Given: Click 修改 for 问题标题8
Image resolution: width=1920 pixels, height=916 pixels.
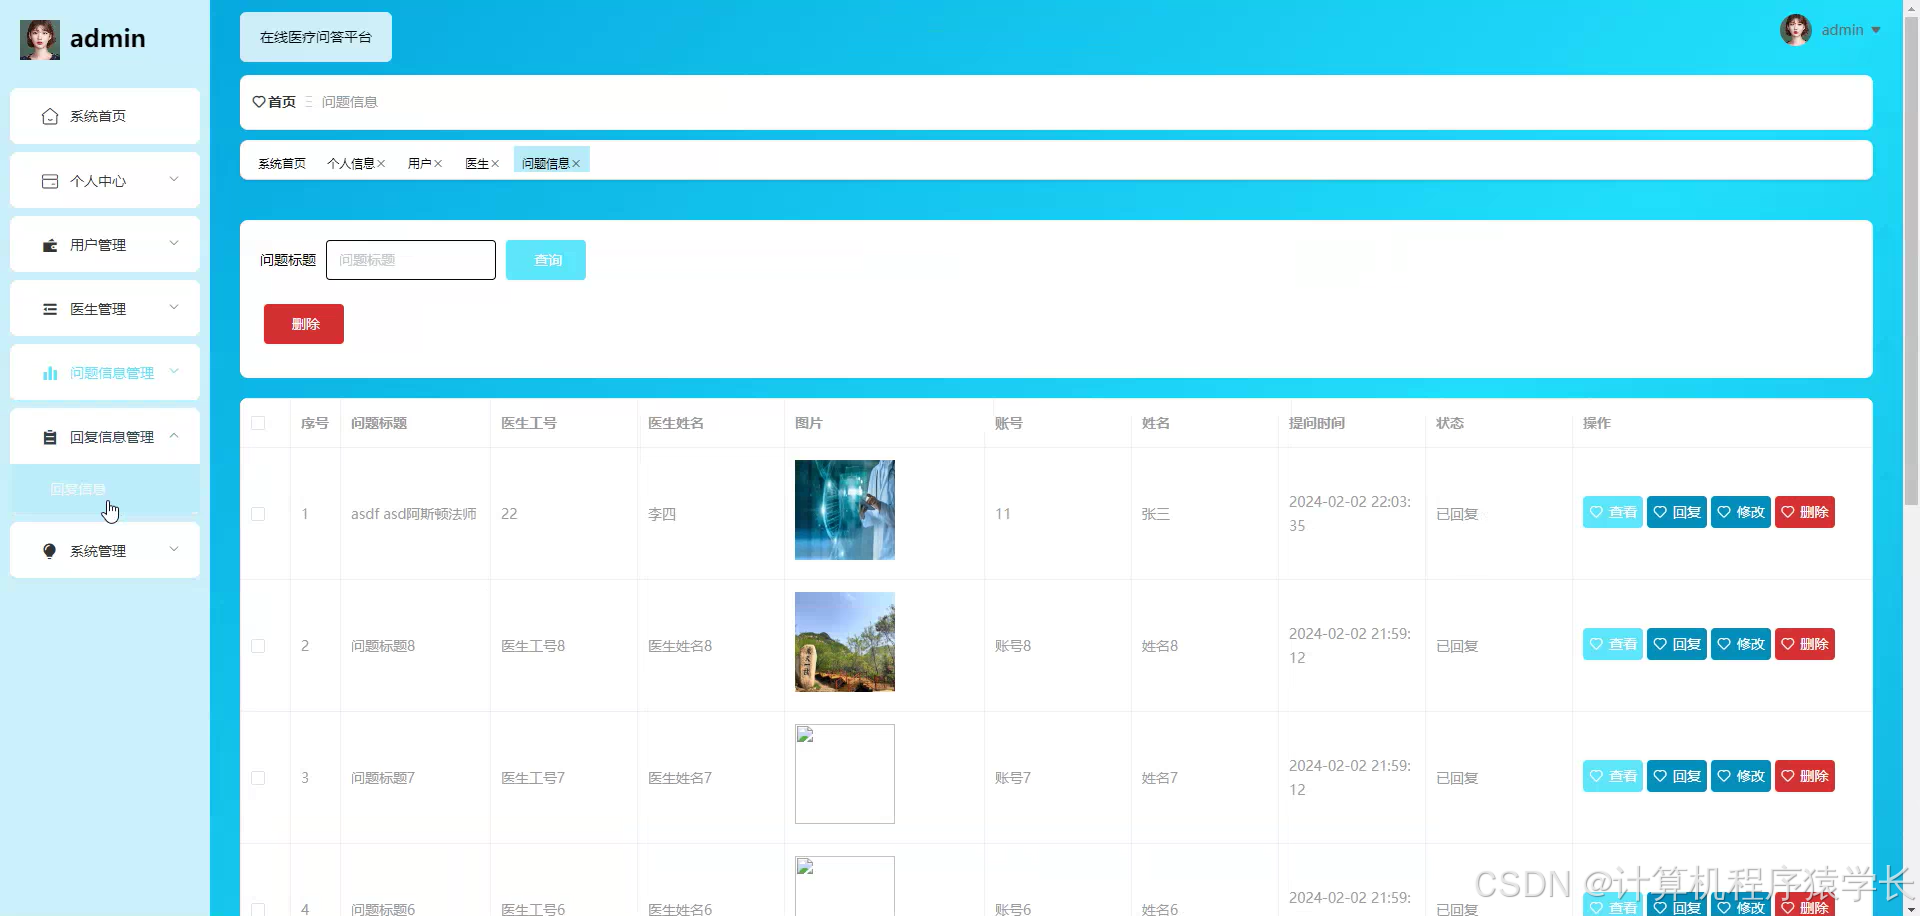Looking at the screenshot, I should tap(1740, 644).
